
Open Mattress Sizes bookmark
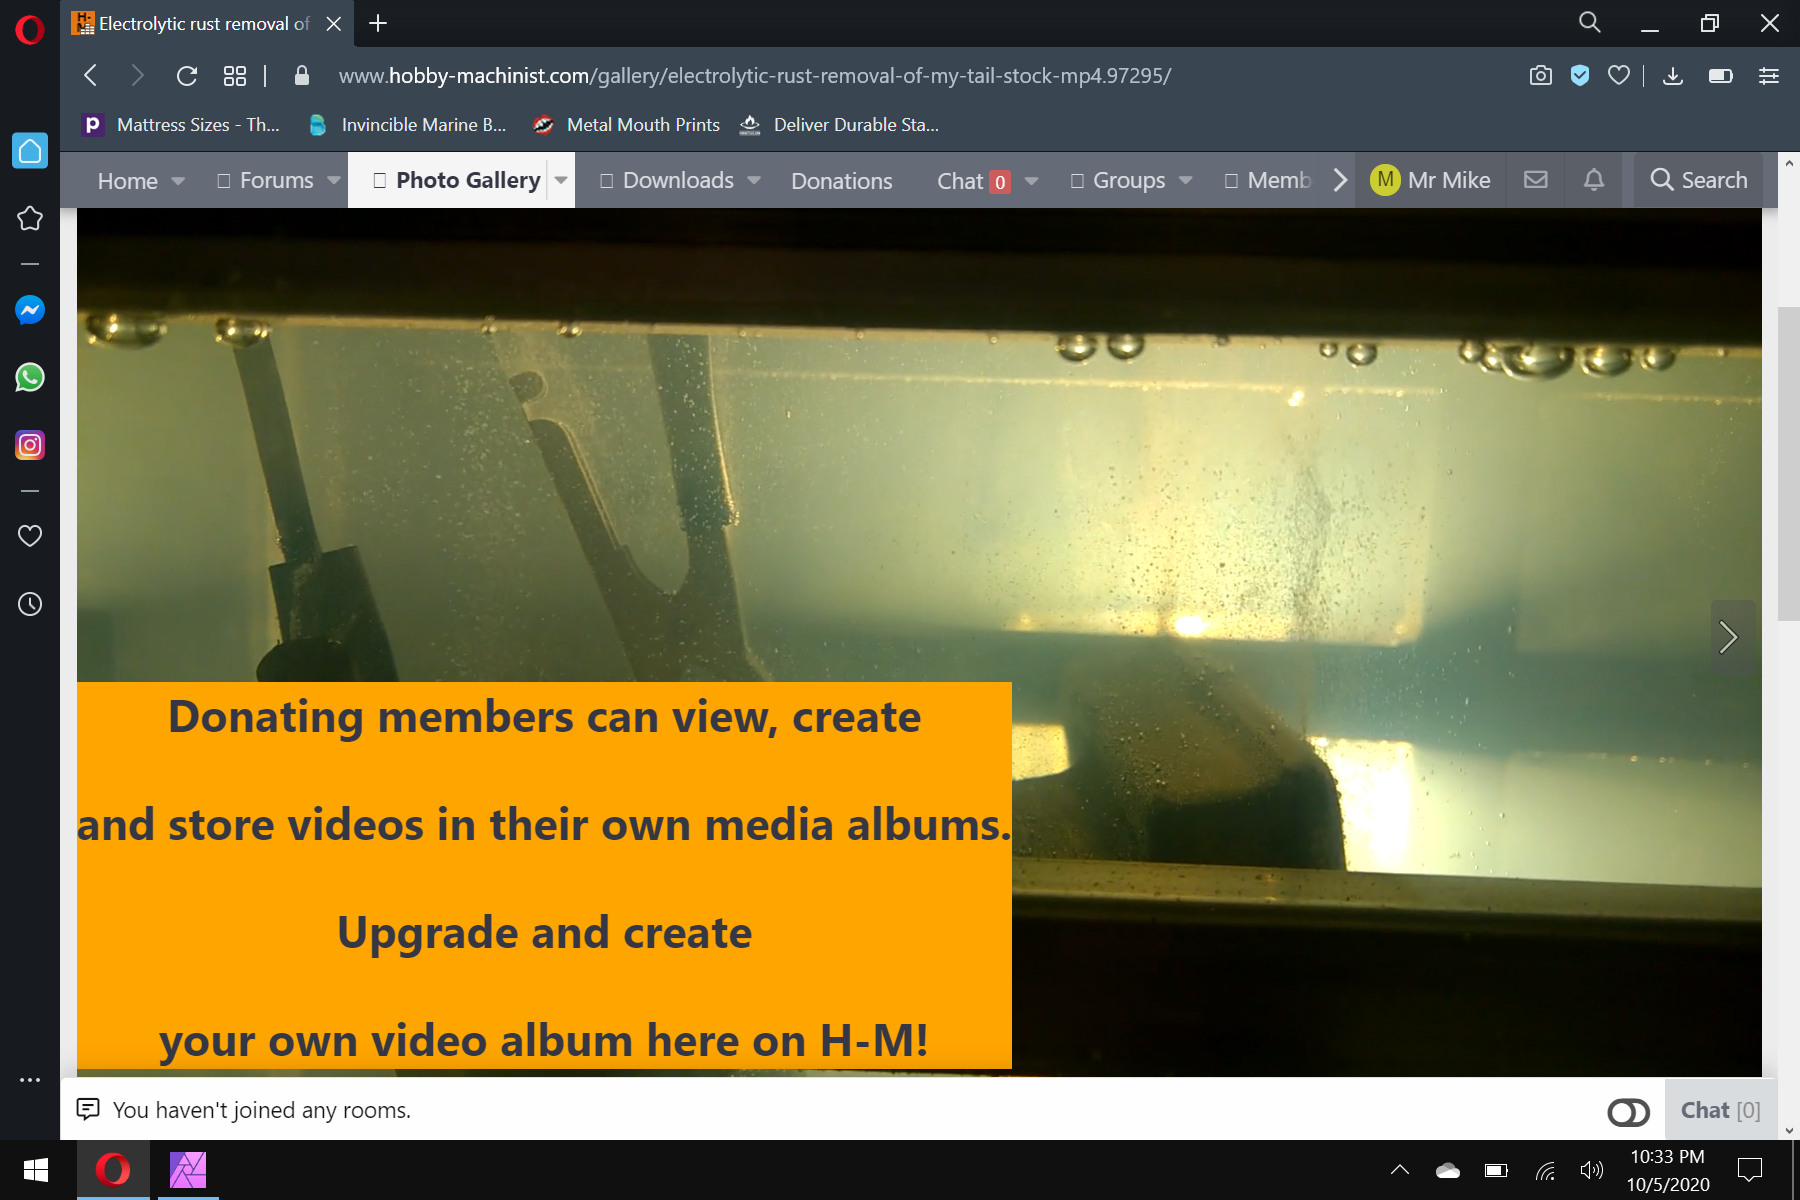click(x=182, y=125)
